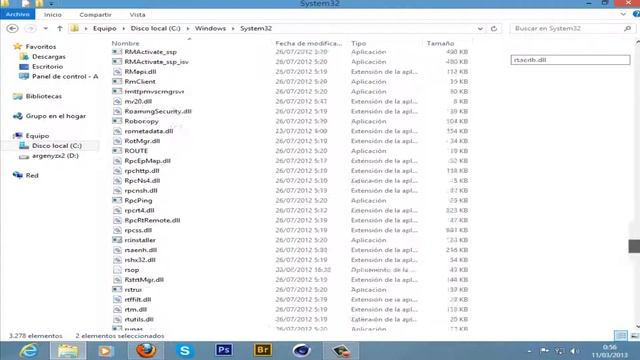The width and height of the screenshot is (640, 360).
Task: Select the file rtutils.dll
Action: click(139, 319)
